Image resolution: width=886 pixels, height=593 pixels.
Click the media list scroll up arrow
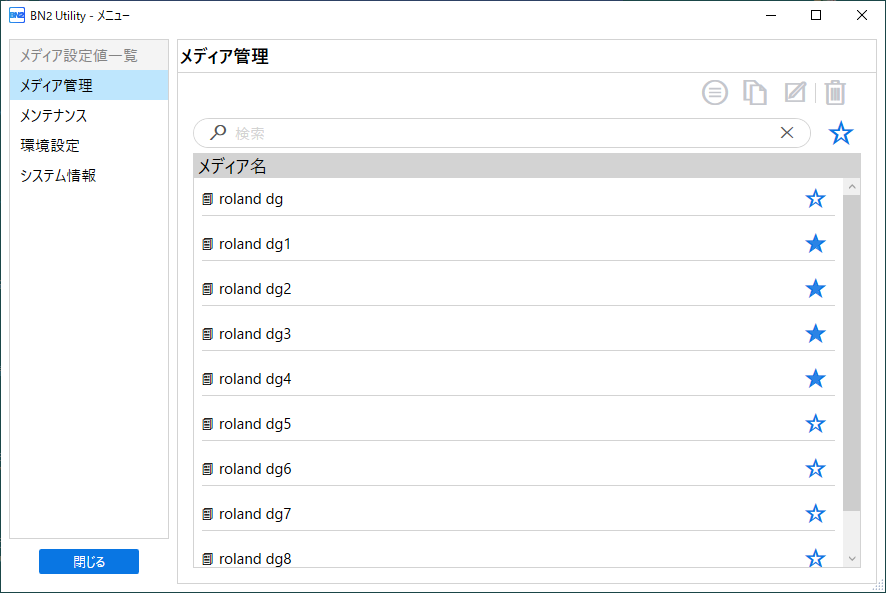[x=852, y=187]
